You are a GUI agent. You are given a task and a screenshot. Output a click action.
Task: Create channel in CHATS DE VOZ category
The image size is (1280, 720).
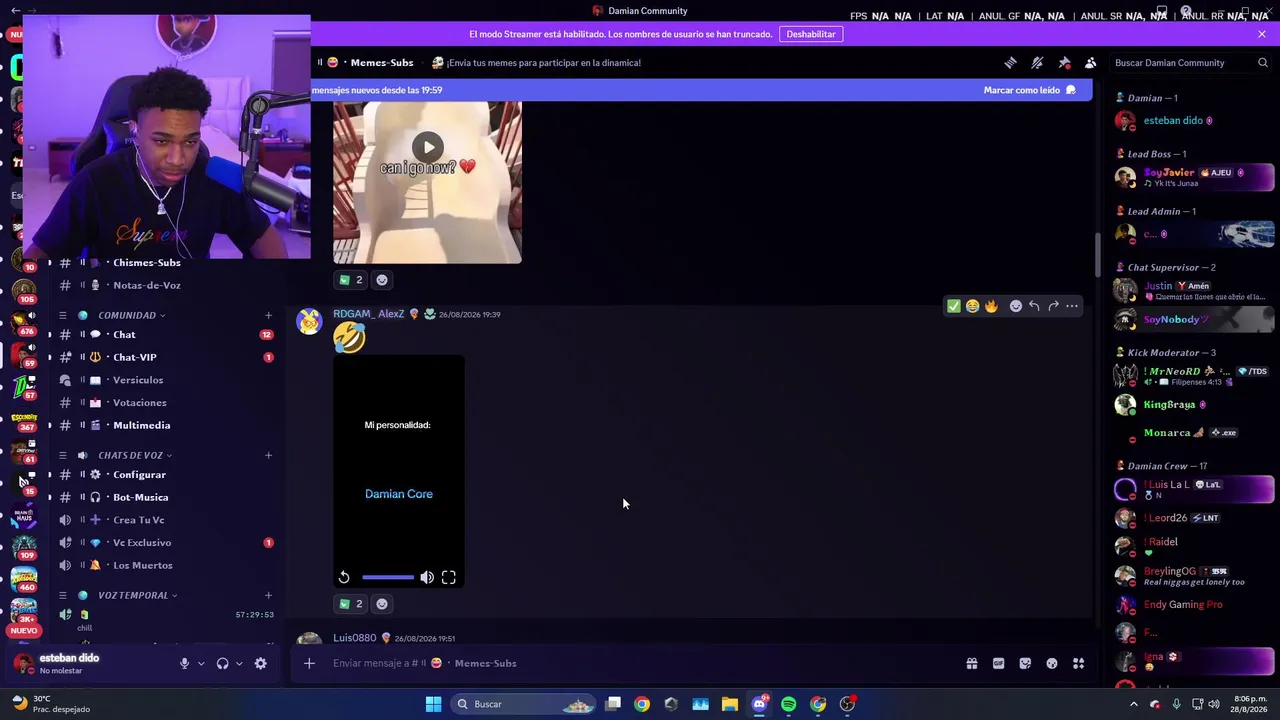click(x=268, y=455)
